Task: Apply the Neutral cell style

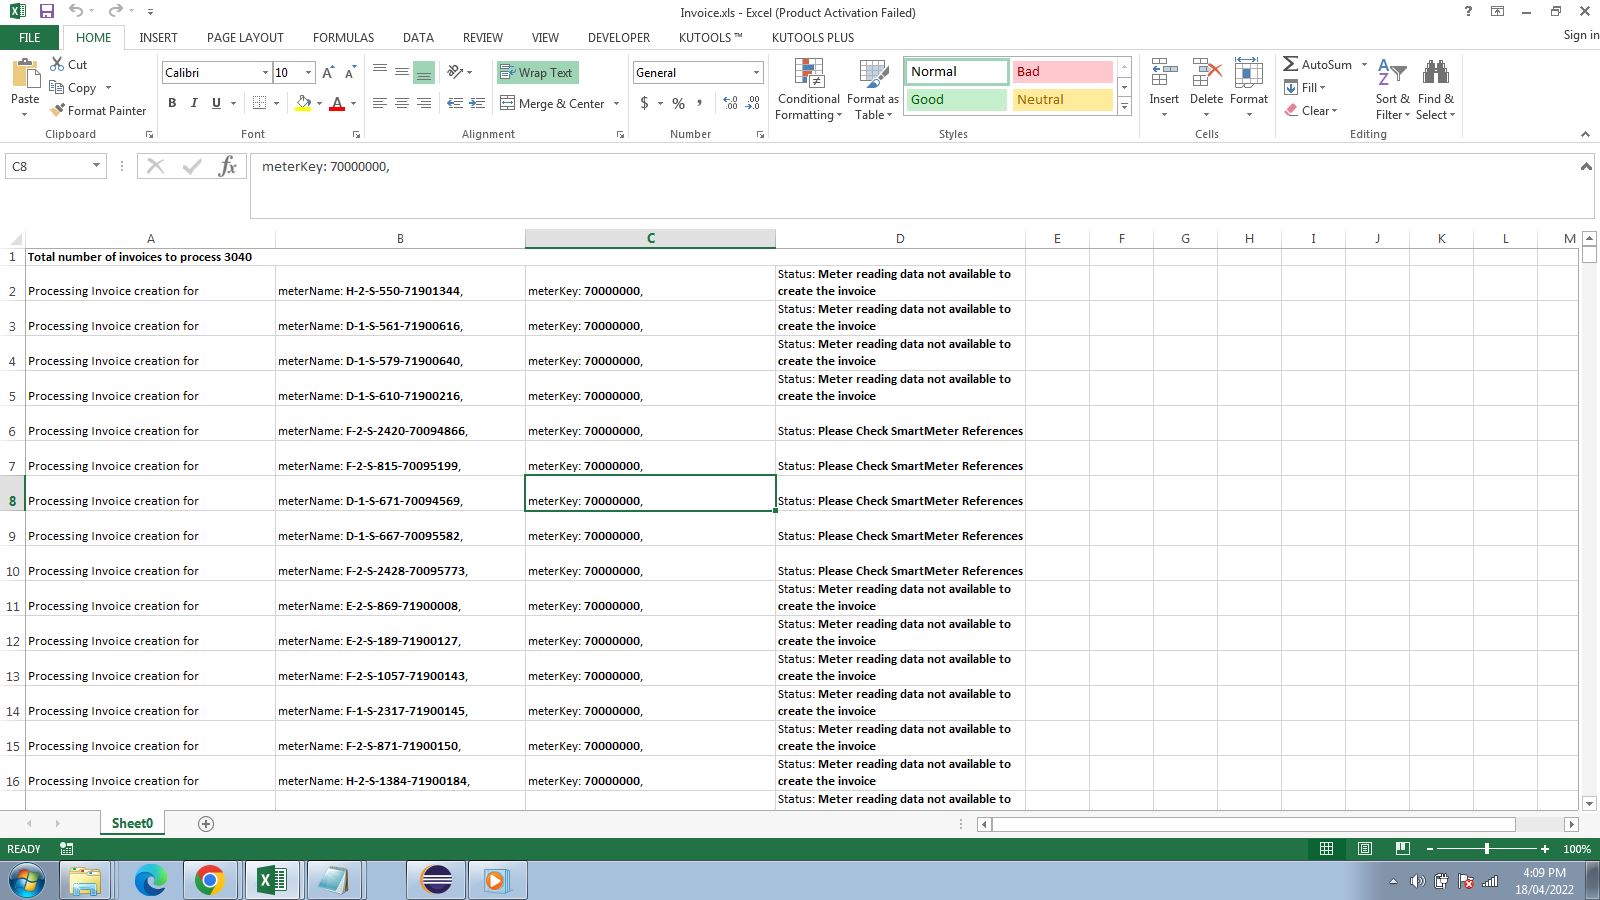Action: tap(1062, 99)
